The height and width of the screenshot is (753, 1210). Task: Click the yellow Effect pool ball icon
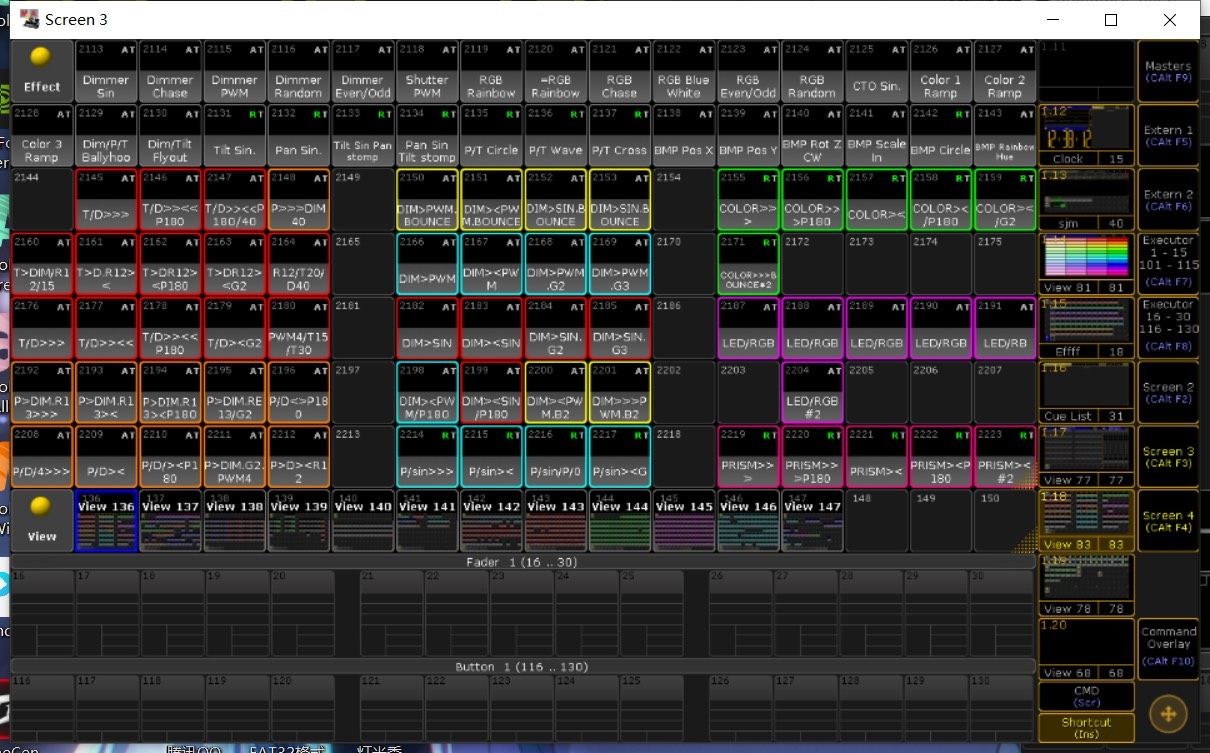[42, 70]
